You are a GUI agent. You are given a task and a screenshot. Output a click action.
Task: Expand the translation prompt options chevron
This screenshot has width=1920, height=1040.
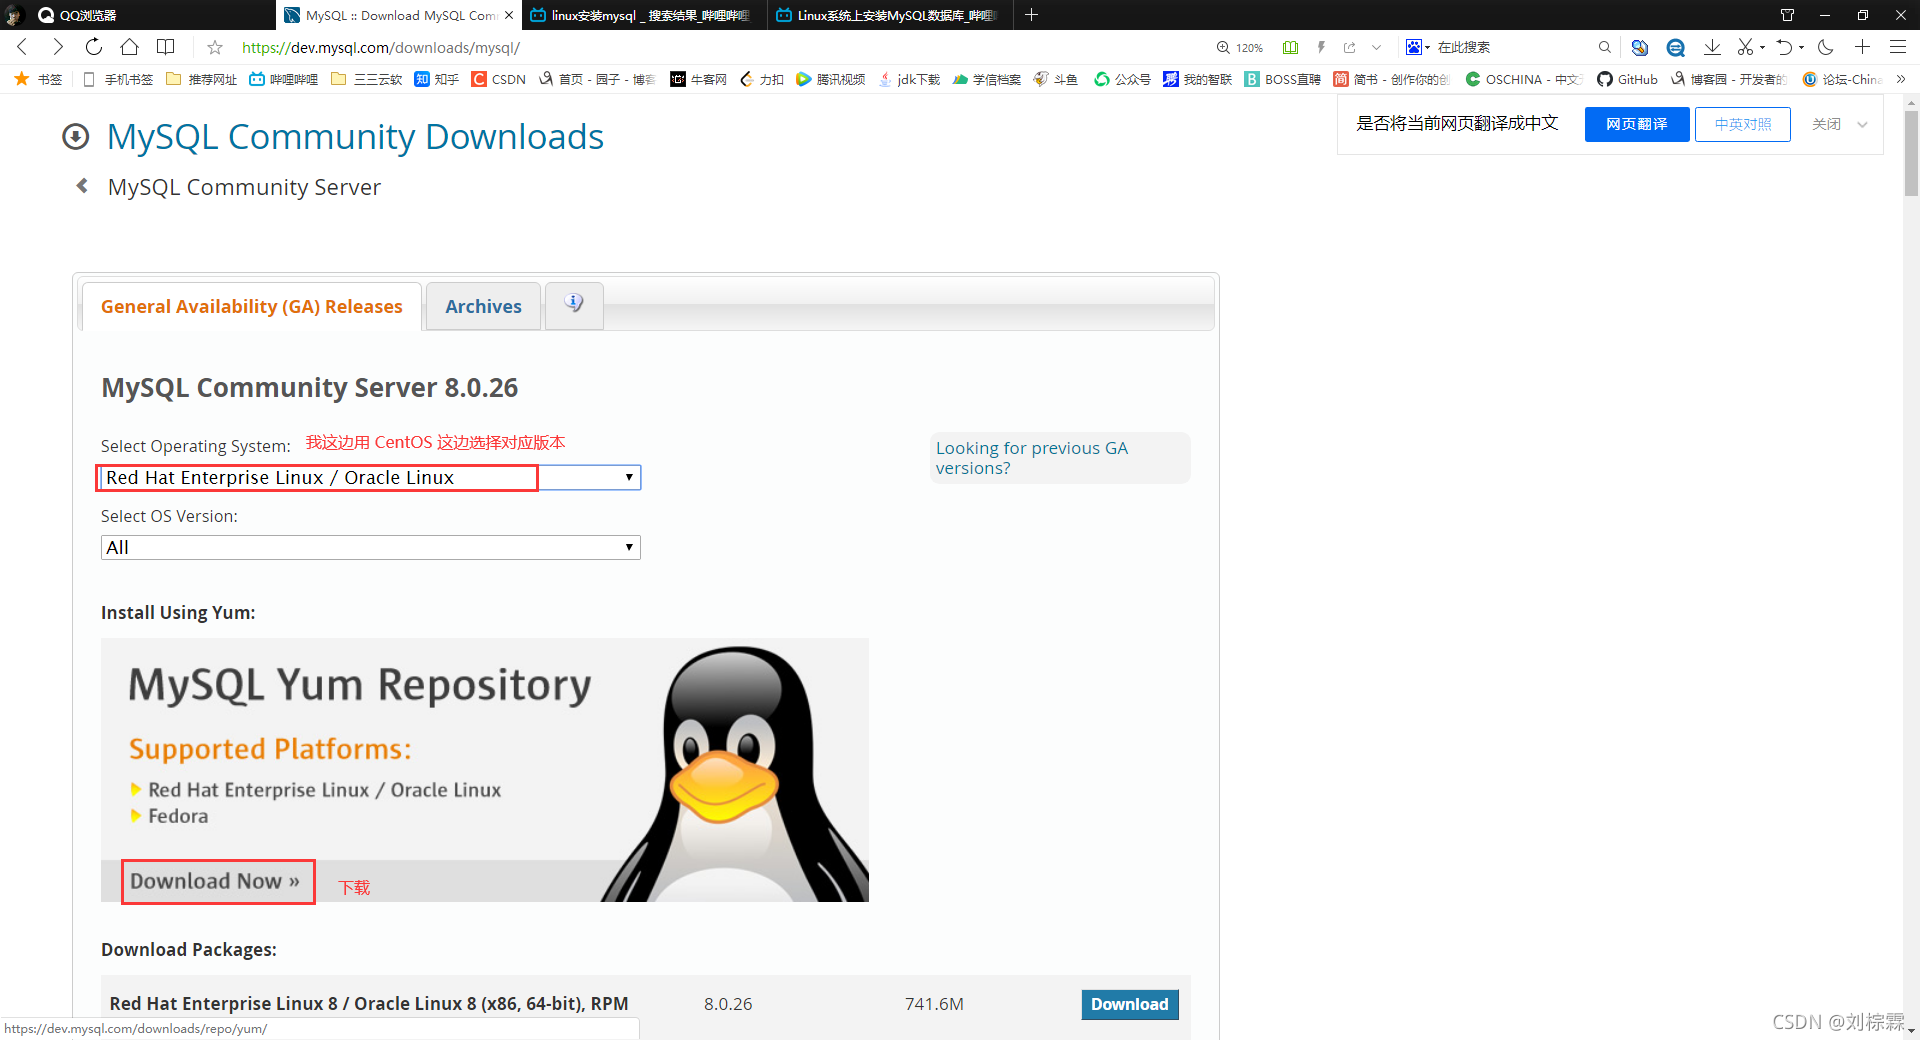pos(1862,124)
